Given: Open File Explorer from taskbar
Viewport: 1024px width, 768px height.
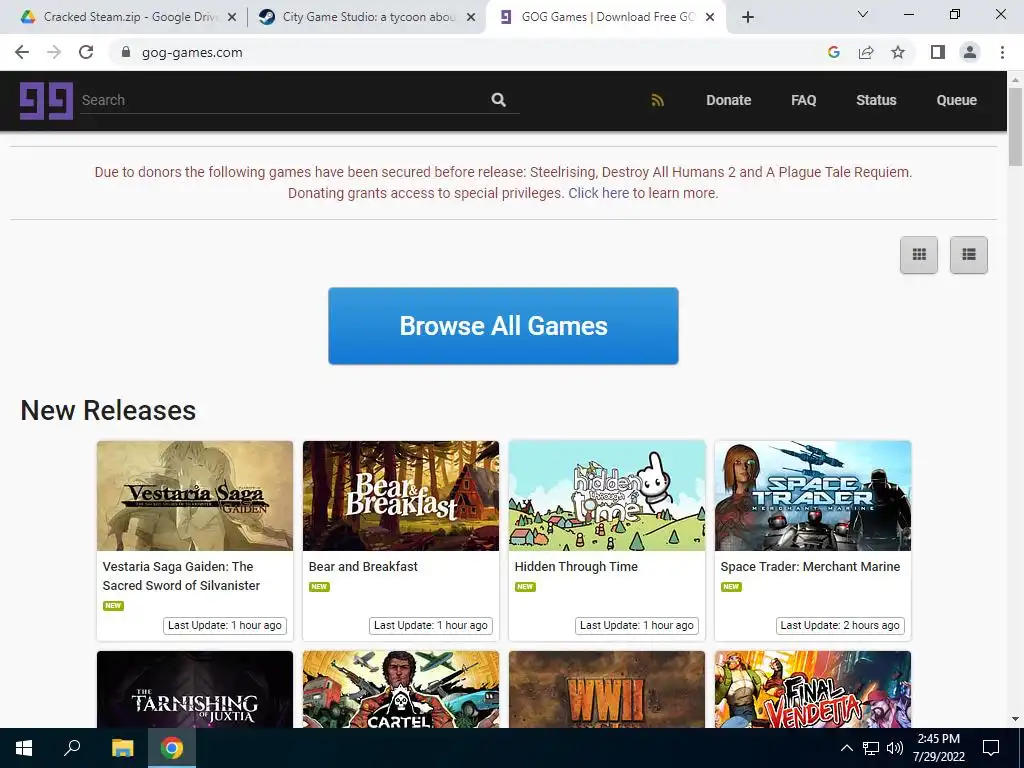Looking at the screenshot, I should [122, 748].
